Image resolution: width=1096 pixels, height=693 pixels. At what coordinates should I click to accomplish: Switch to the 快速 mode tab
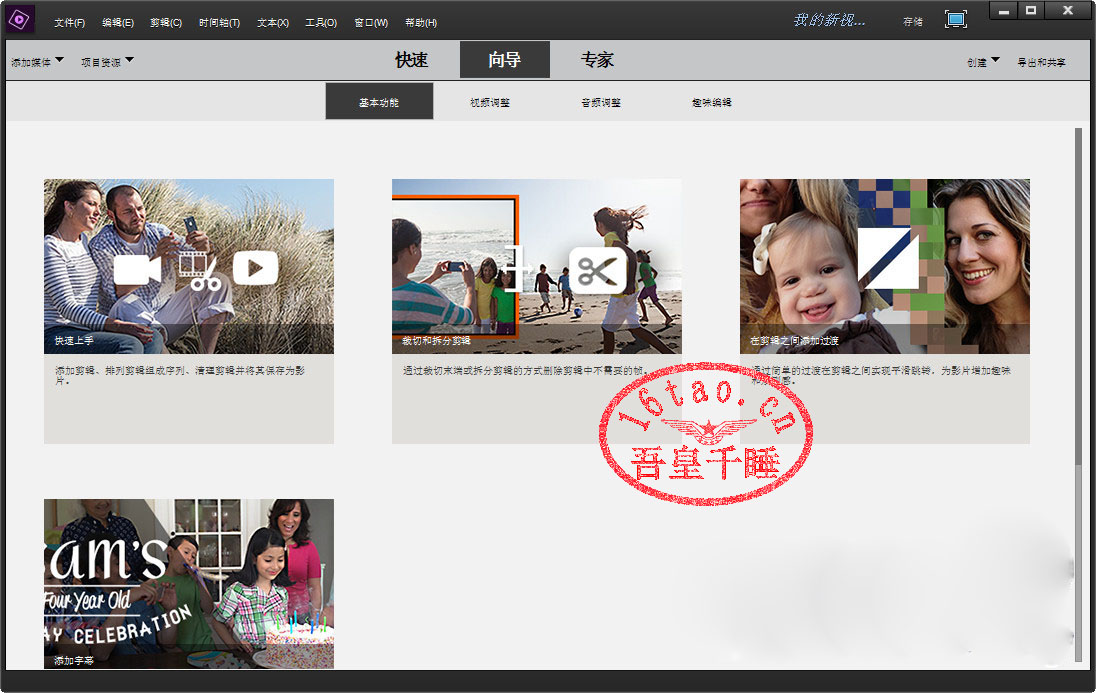(413, 60)
